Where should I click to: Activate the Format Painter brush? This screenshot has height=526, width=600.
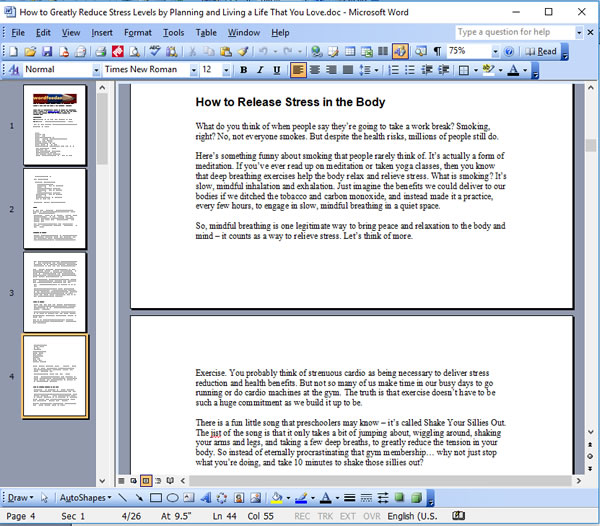(243, 51)
